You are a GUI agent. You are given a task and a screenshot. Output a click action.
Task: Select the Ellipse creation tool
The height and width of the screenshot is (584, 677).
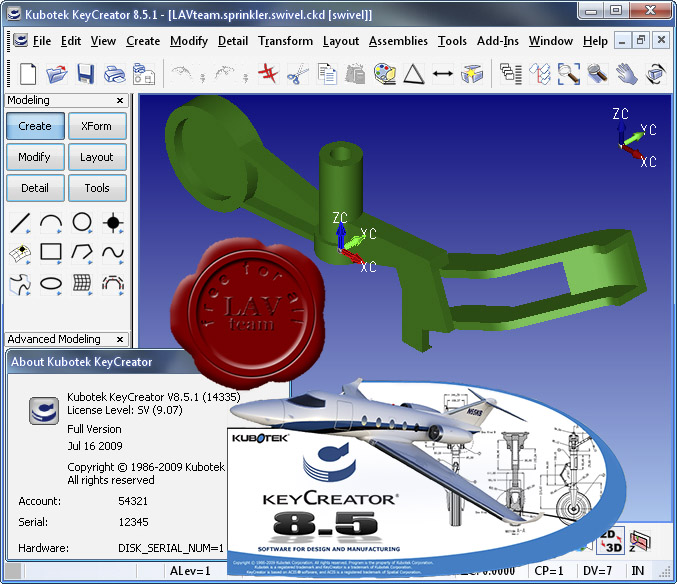point(51,284)
